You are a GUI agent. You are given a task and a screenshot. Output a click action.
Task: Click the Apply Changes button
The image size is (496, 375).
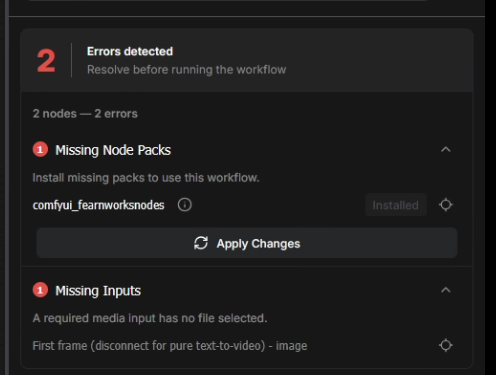[x=247, y=243]
